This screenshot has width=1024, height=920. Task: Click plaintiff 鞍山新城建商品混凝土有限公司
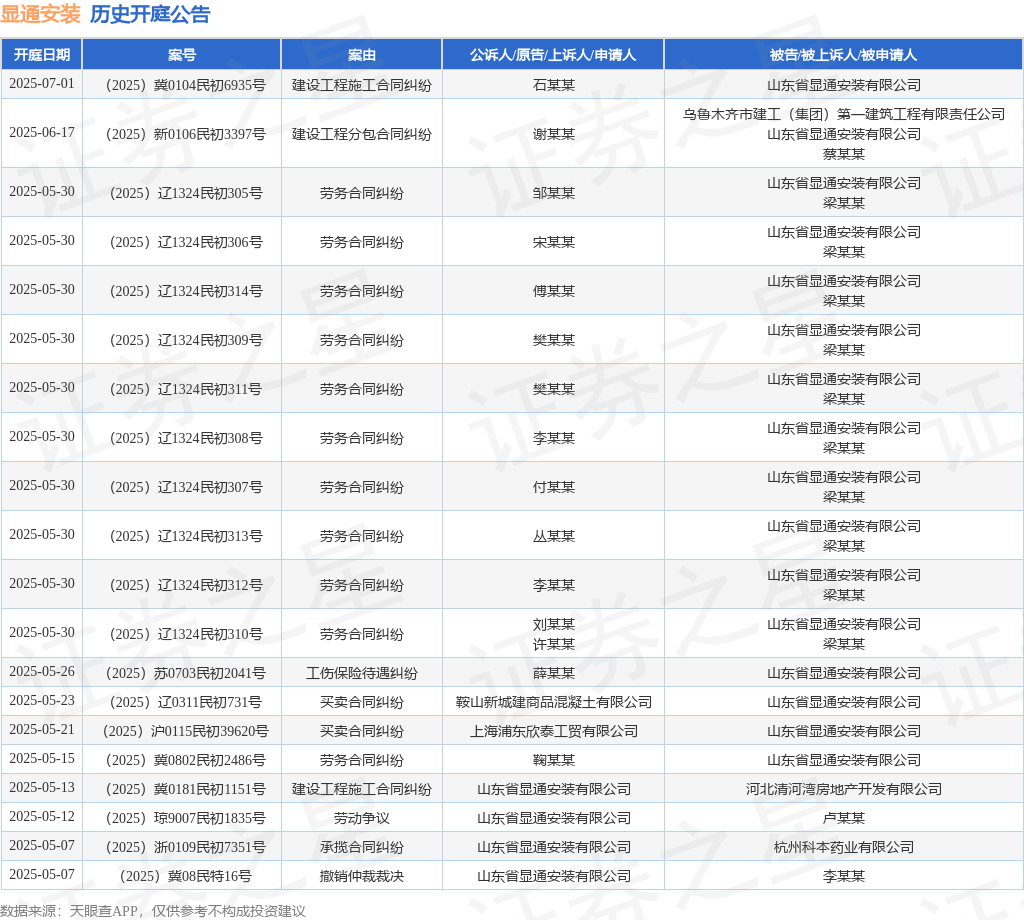[554, 702]
